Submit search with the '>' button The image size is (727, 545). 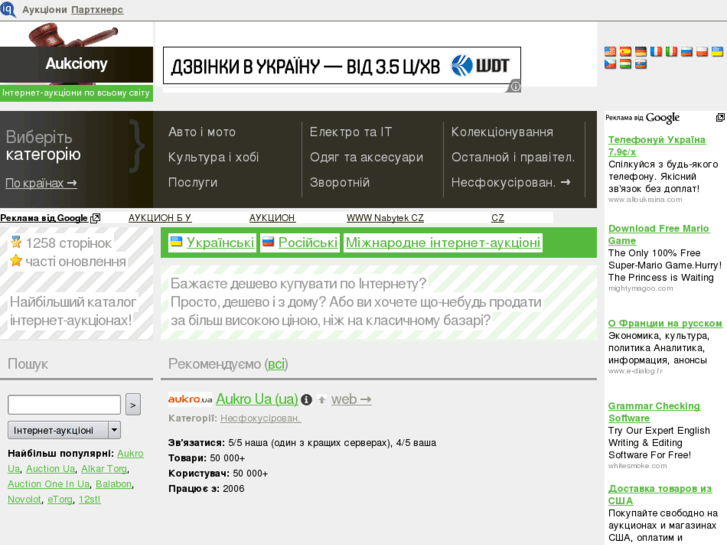pyautogui.click(x=133, y=405)
